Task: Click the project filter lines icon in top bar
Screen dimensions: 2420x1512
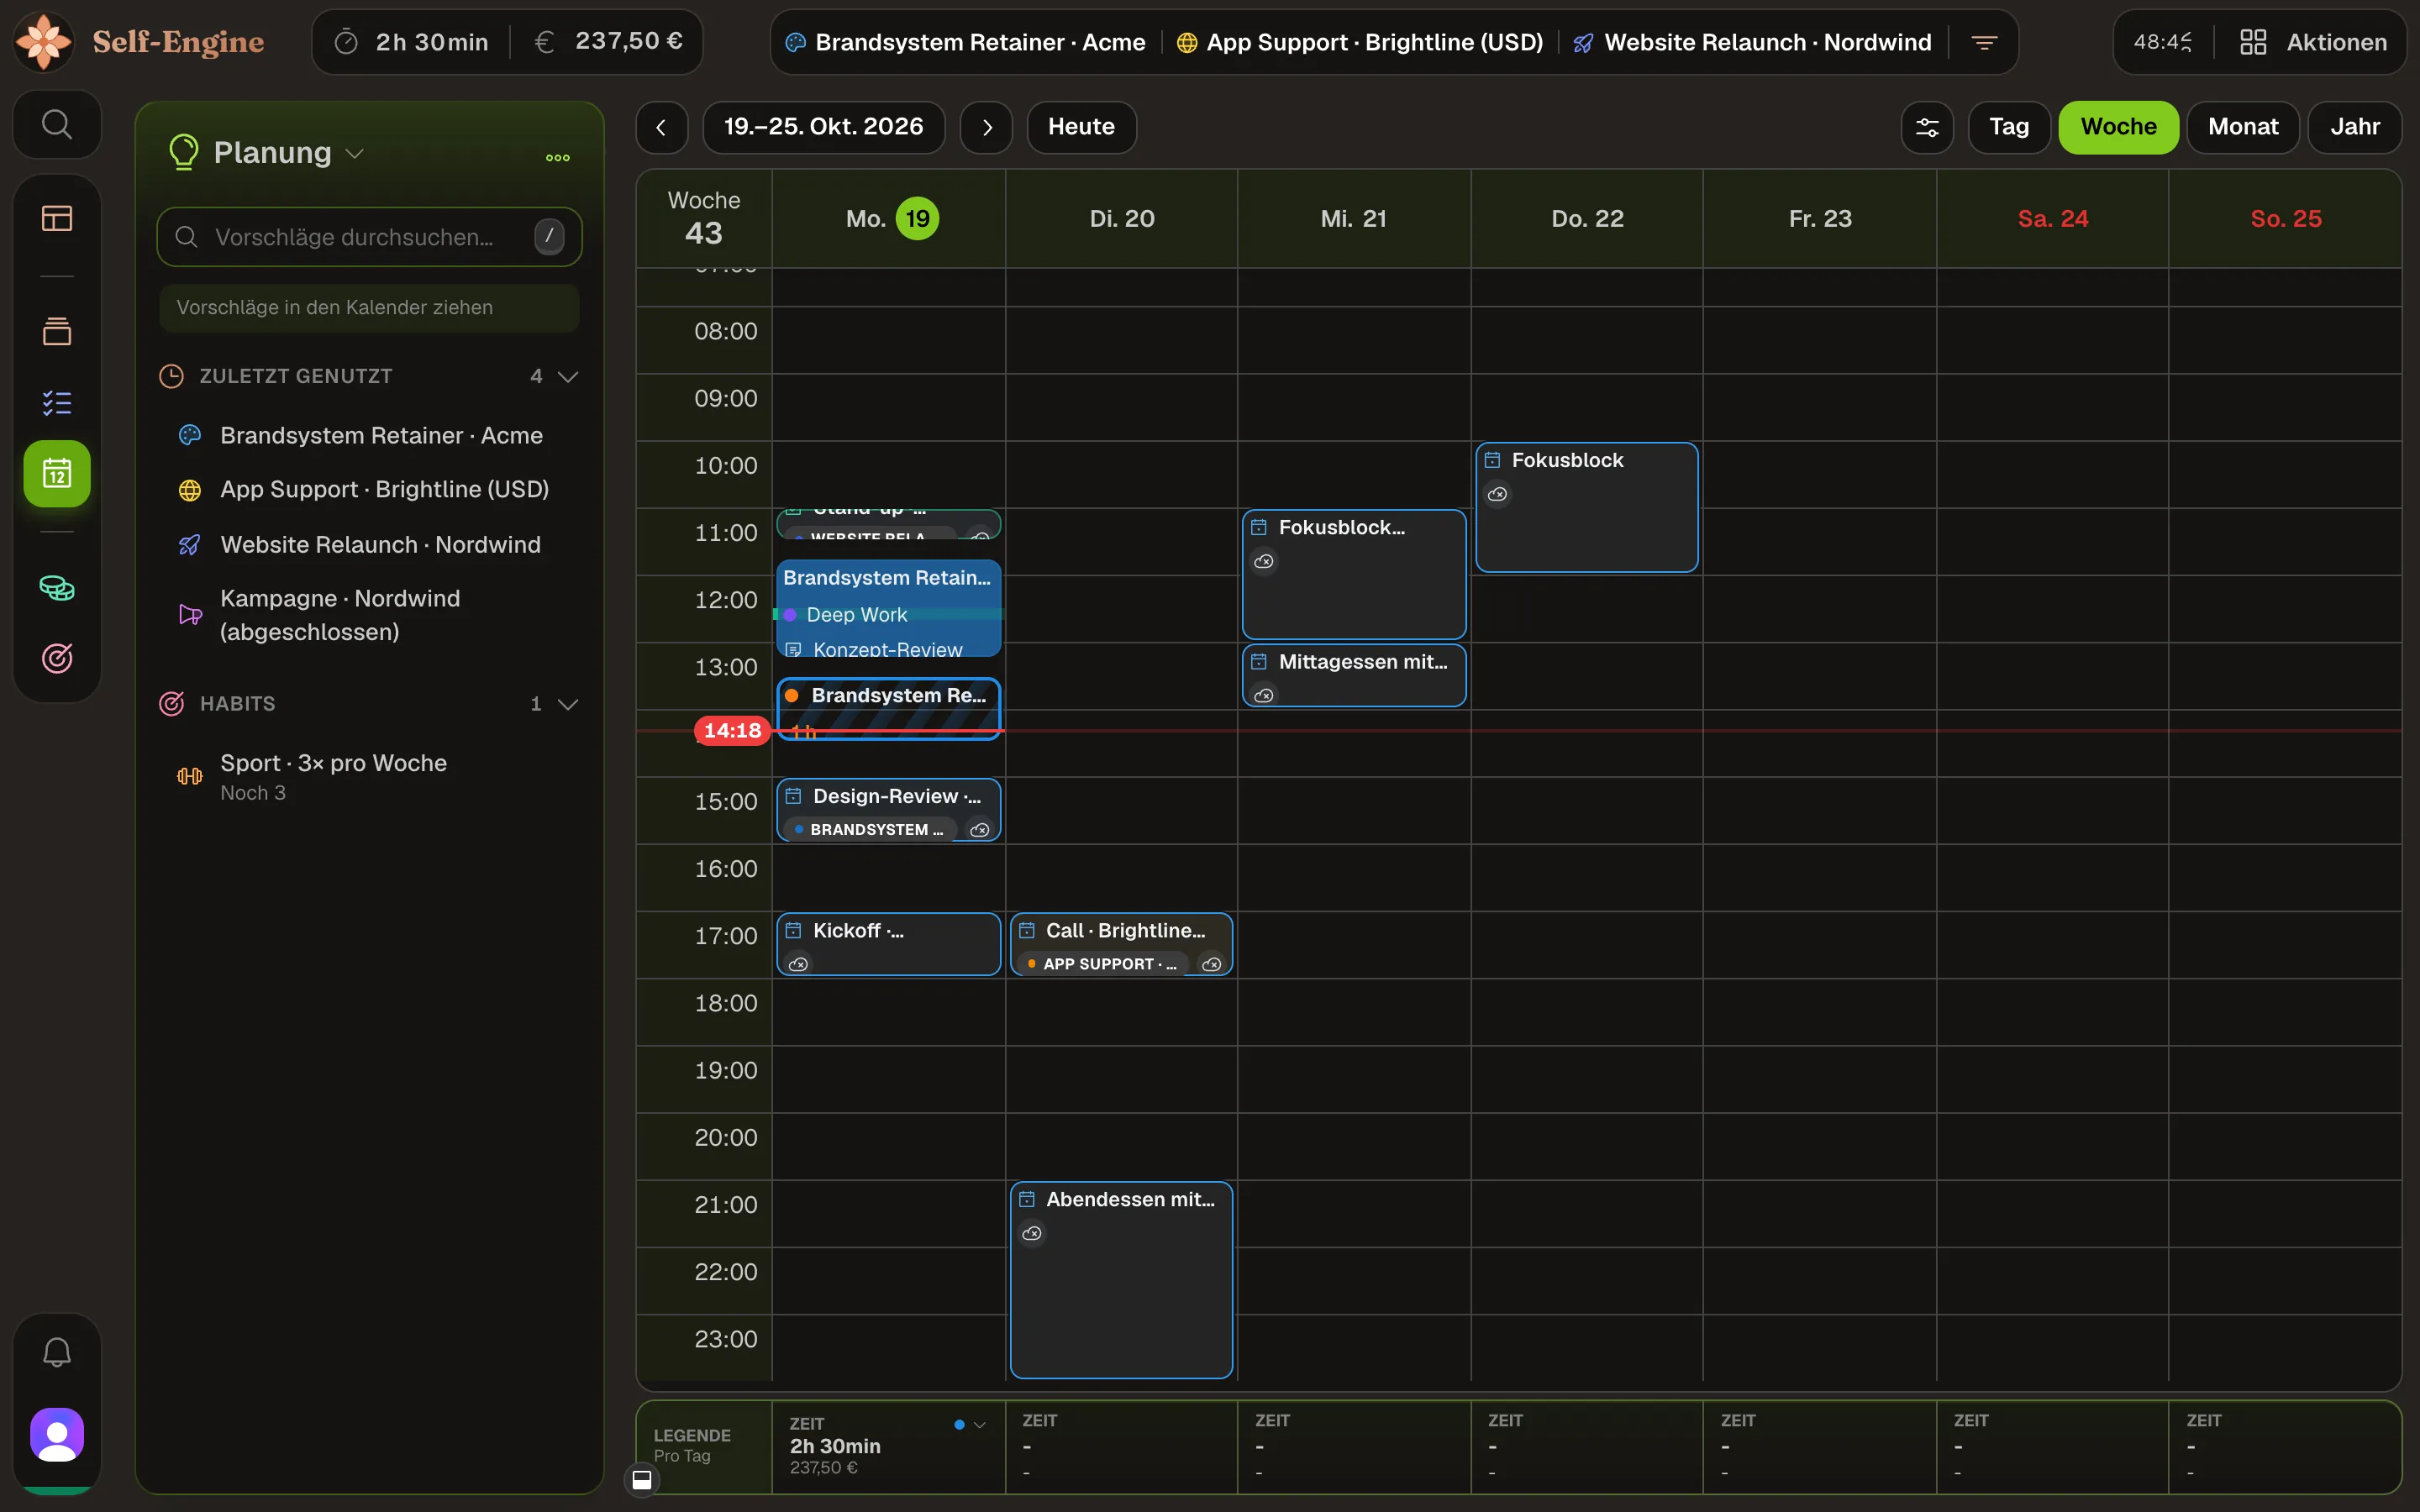Action: [x=1984, y=42]
